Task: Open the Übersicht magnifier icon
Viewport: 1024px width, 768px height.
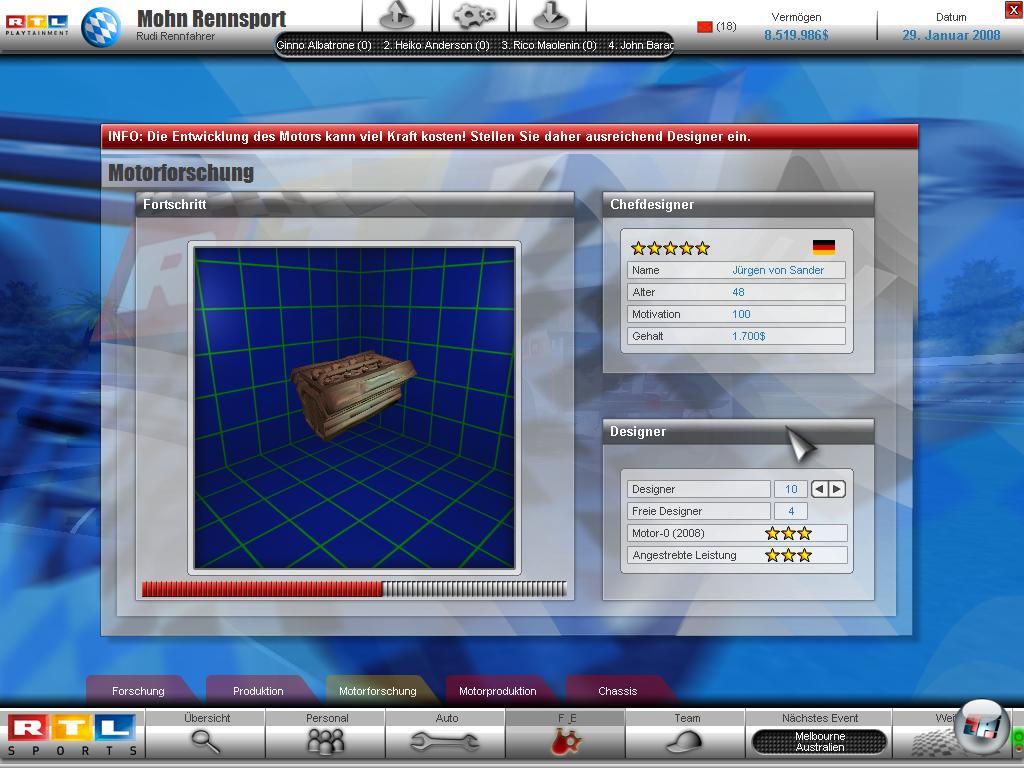Action: click(206, 741)
